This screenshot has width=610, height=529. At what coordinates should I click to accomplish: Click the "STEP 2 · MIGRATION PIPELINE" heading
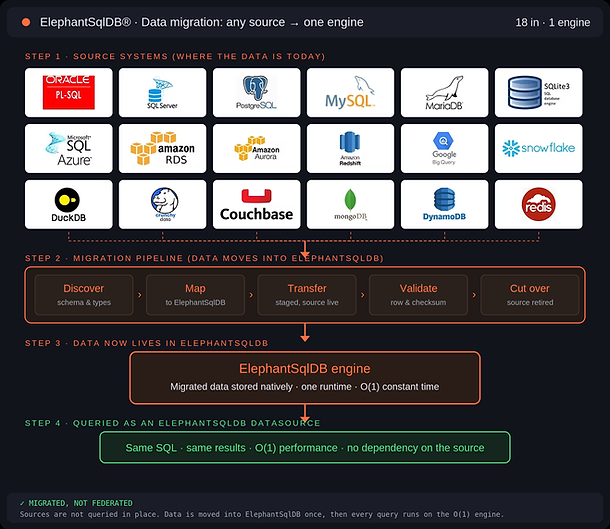(x=204, y=258)
